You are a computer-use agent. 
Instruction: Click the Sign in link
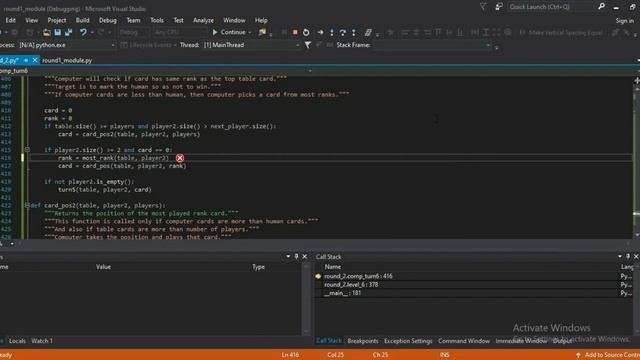click(x=624, y=21)
